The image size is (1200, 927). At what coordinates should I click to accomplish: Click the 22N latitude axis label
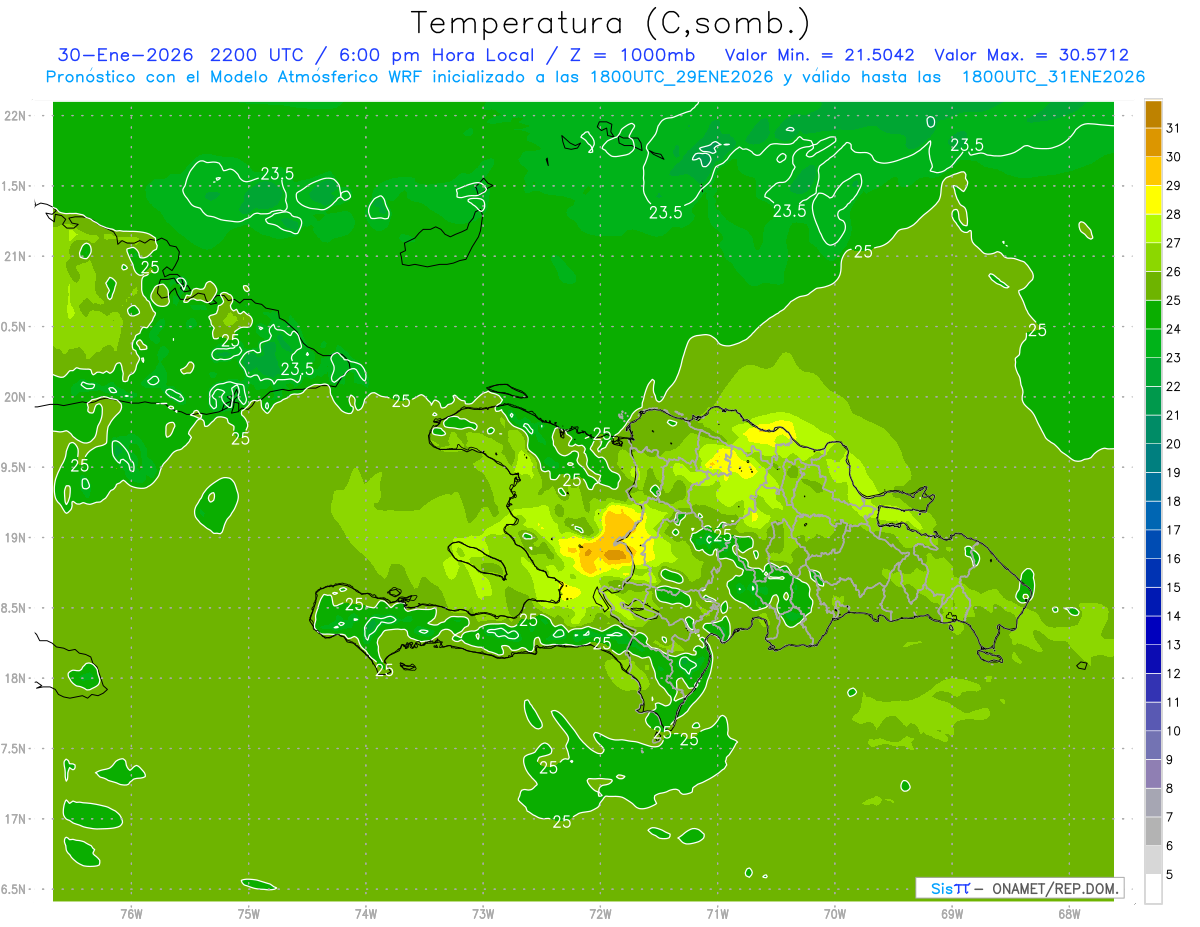pyautogui.click(x=16, y=116)
